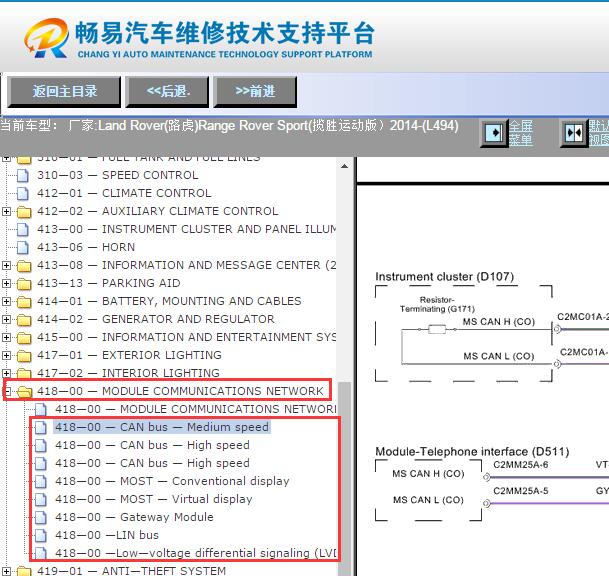Click the full-screen menu arrow icon

[494, 133]
